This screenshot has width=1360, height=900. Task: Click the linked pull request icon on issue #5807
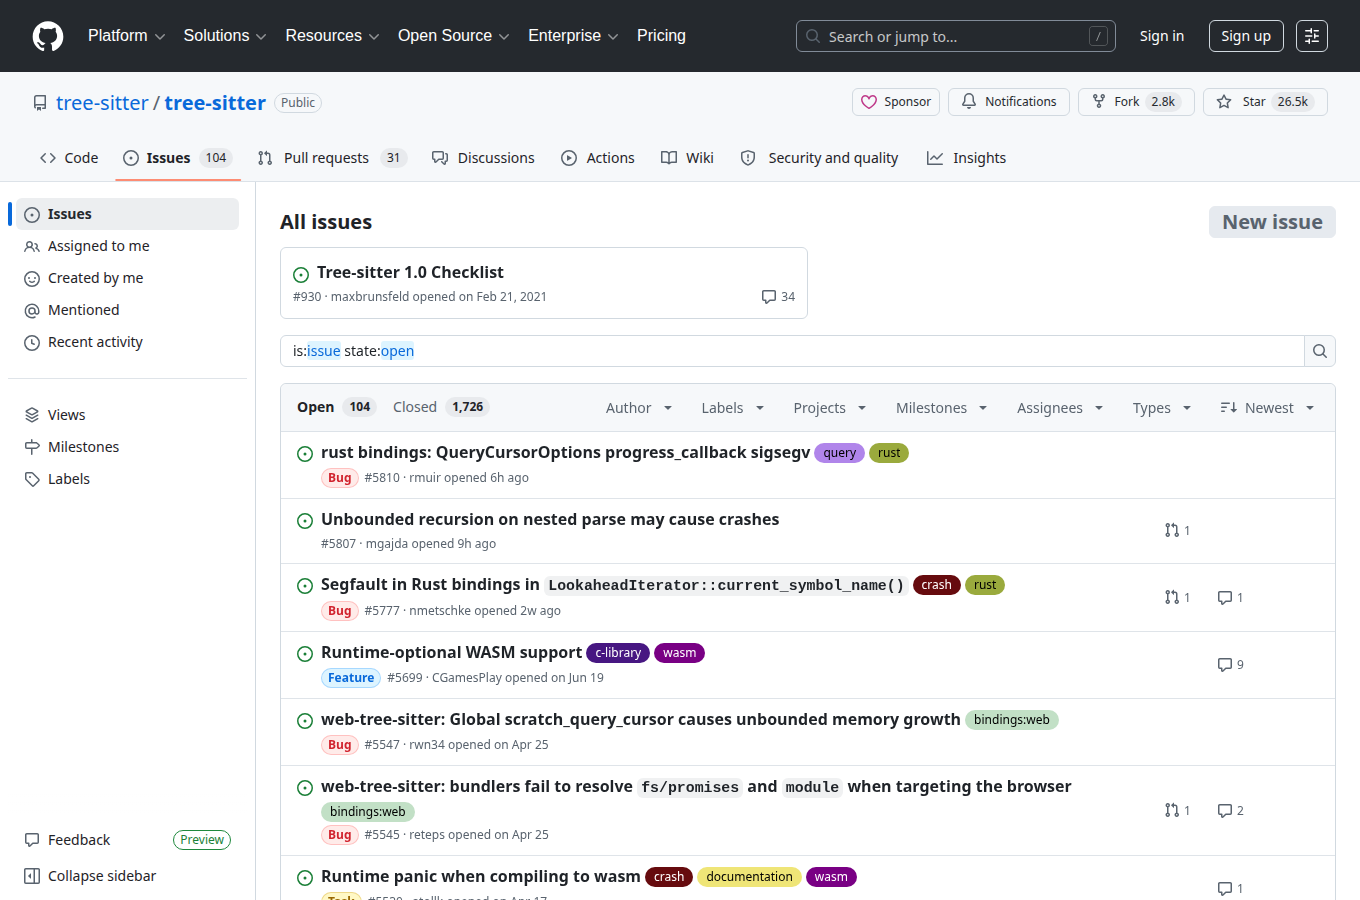1172,530
